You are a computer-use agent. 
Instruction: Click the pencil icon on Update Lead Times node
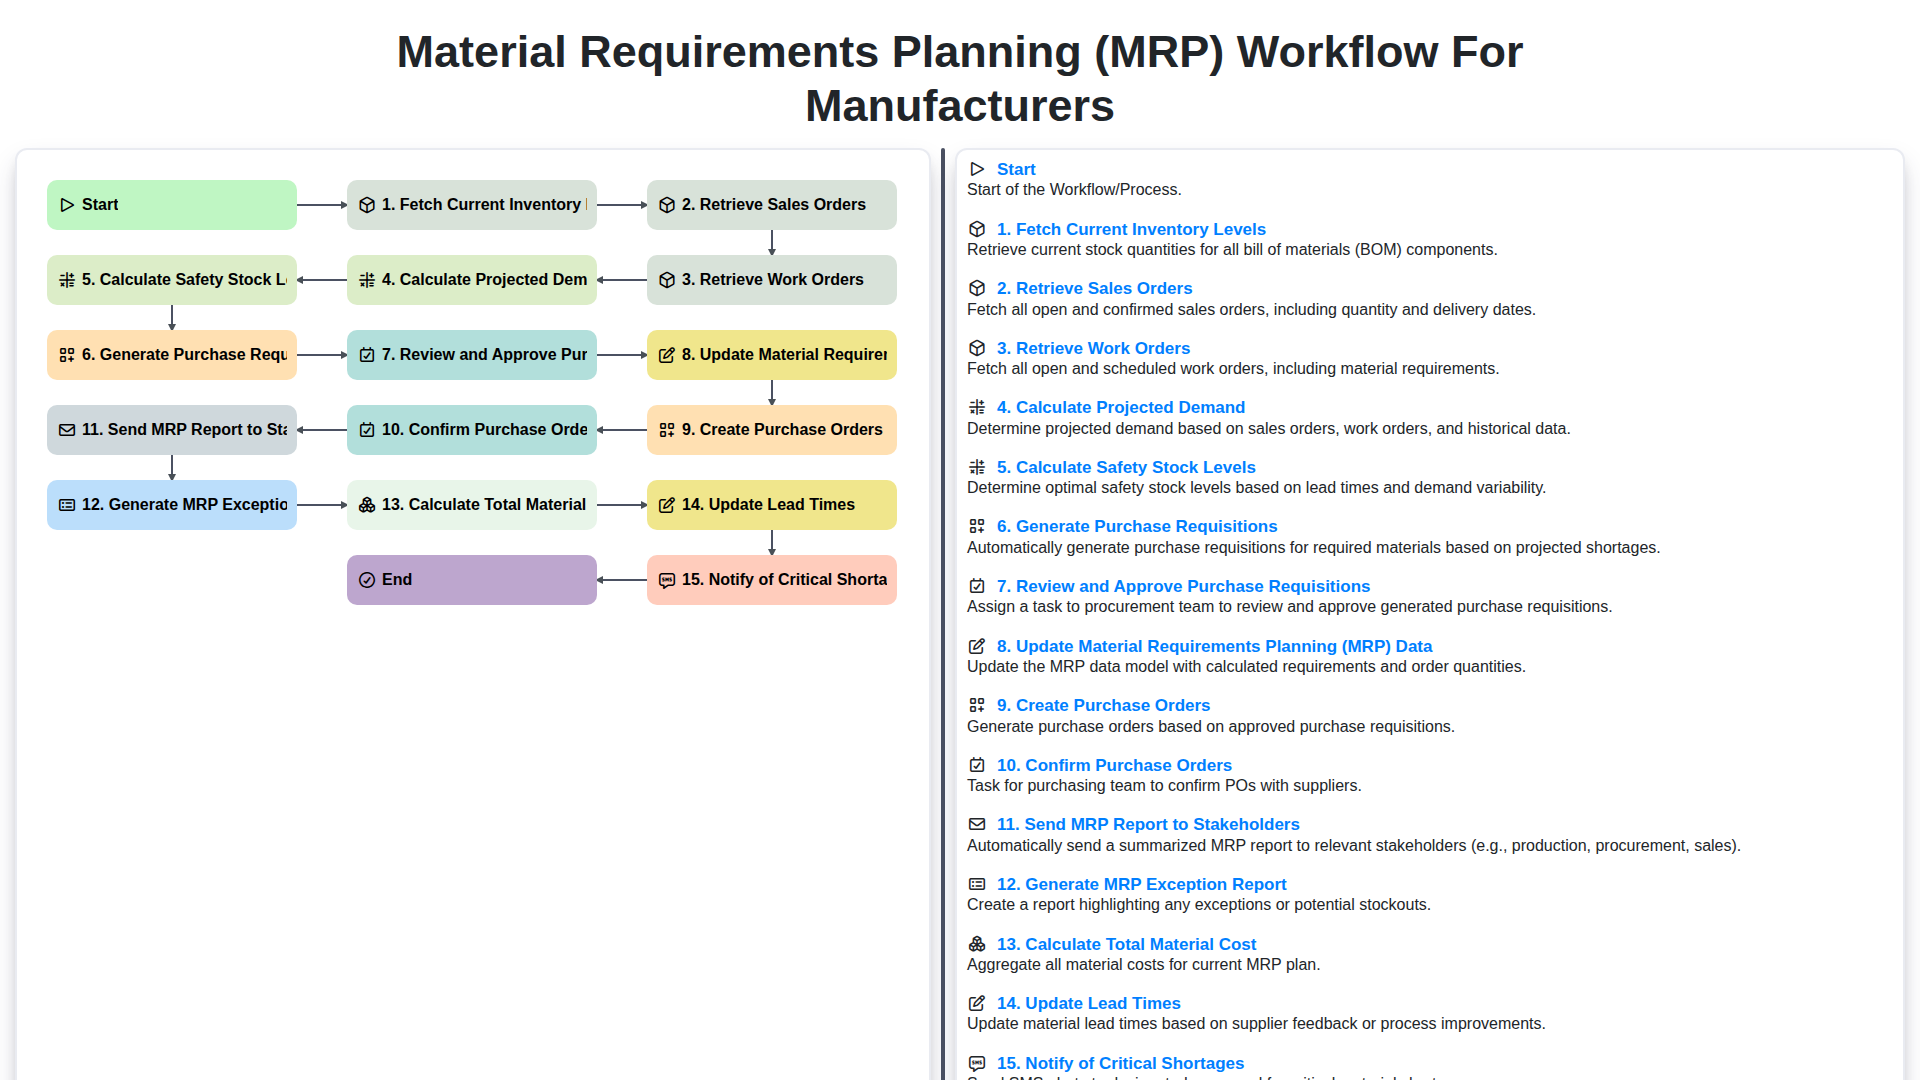(x=666, y=504)
